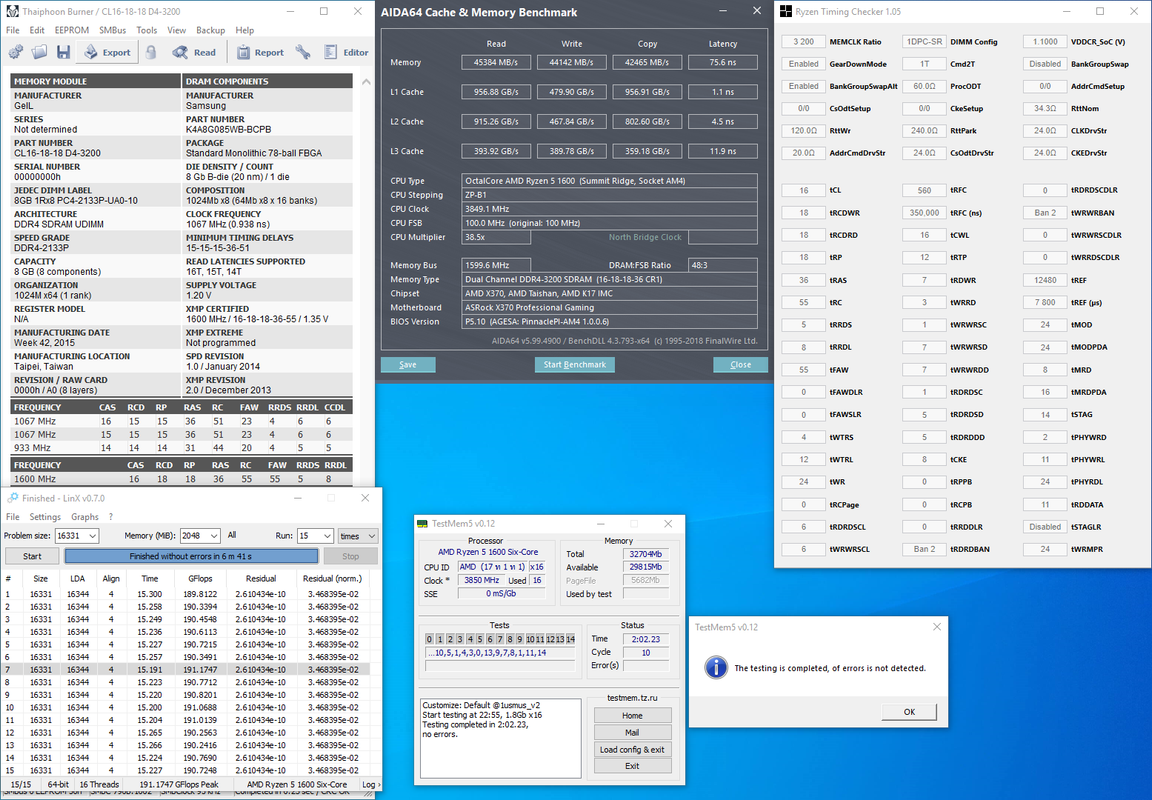Click the Ryzen Timing Checker title bar icon

tap(786, 12)
